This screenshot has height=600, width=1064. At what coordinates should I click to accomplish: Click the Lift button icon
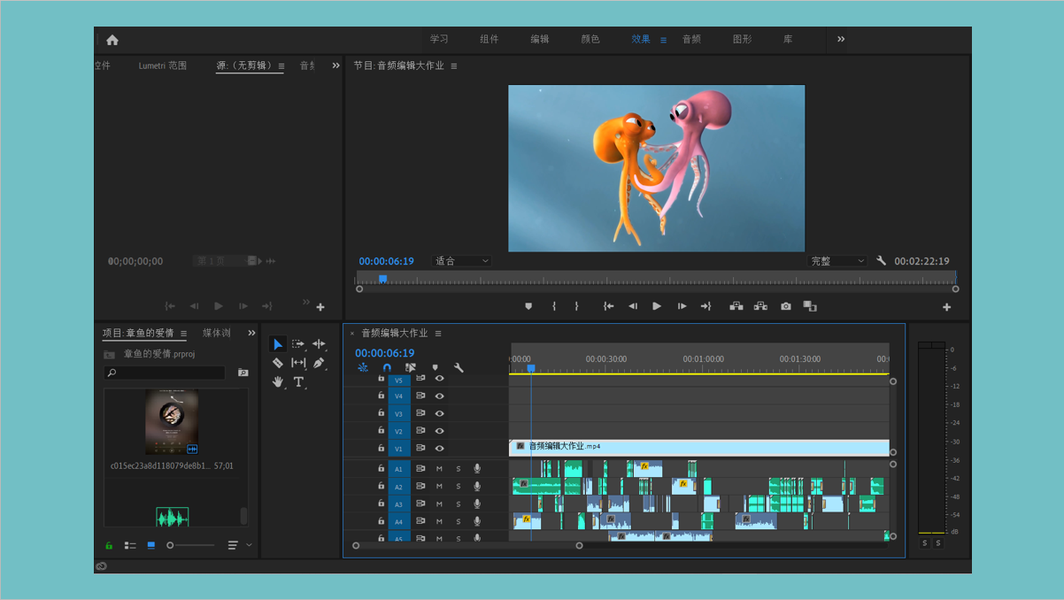[x=736, y=307]
